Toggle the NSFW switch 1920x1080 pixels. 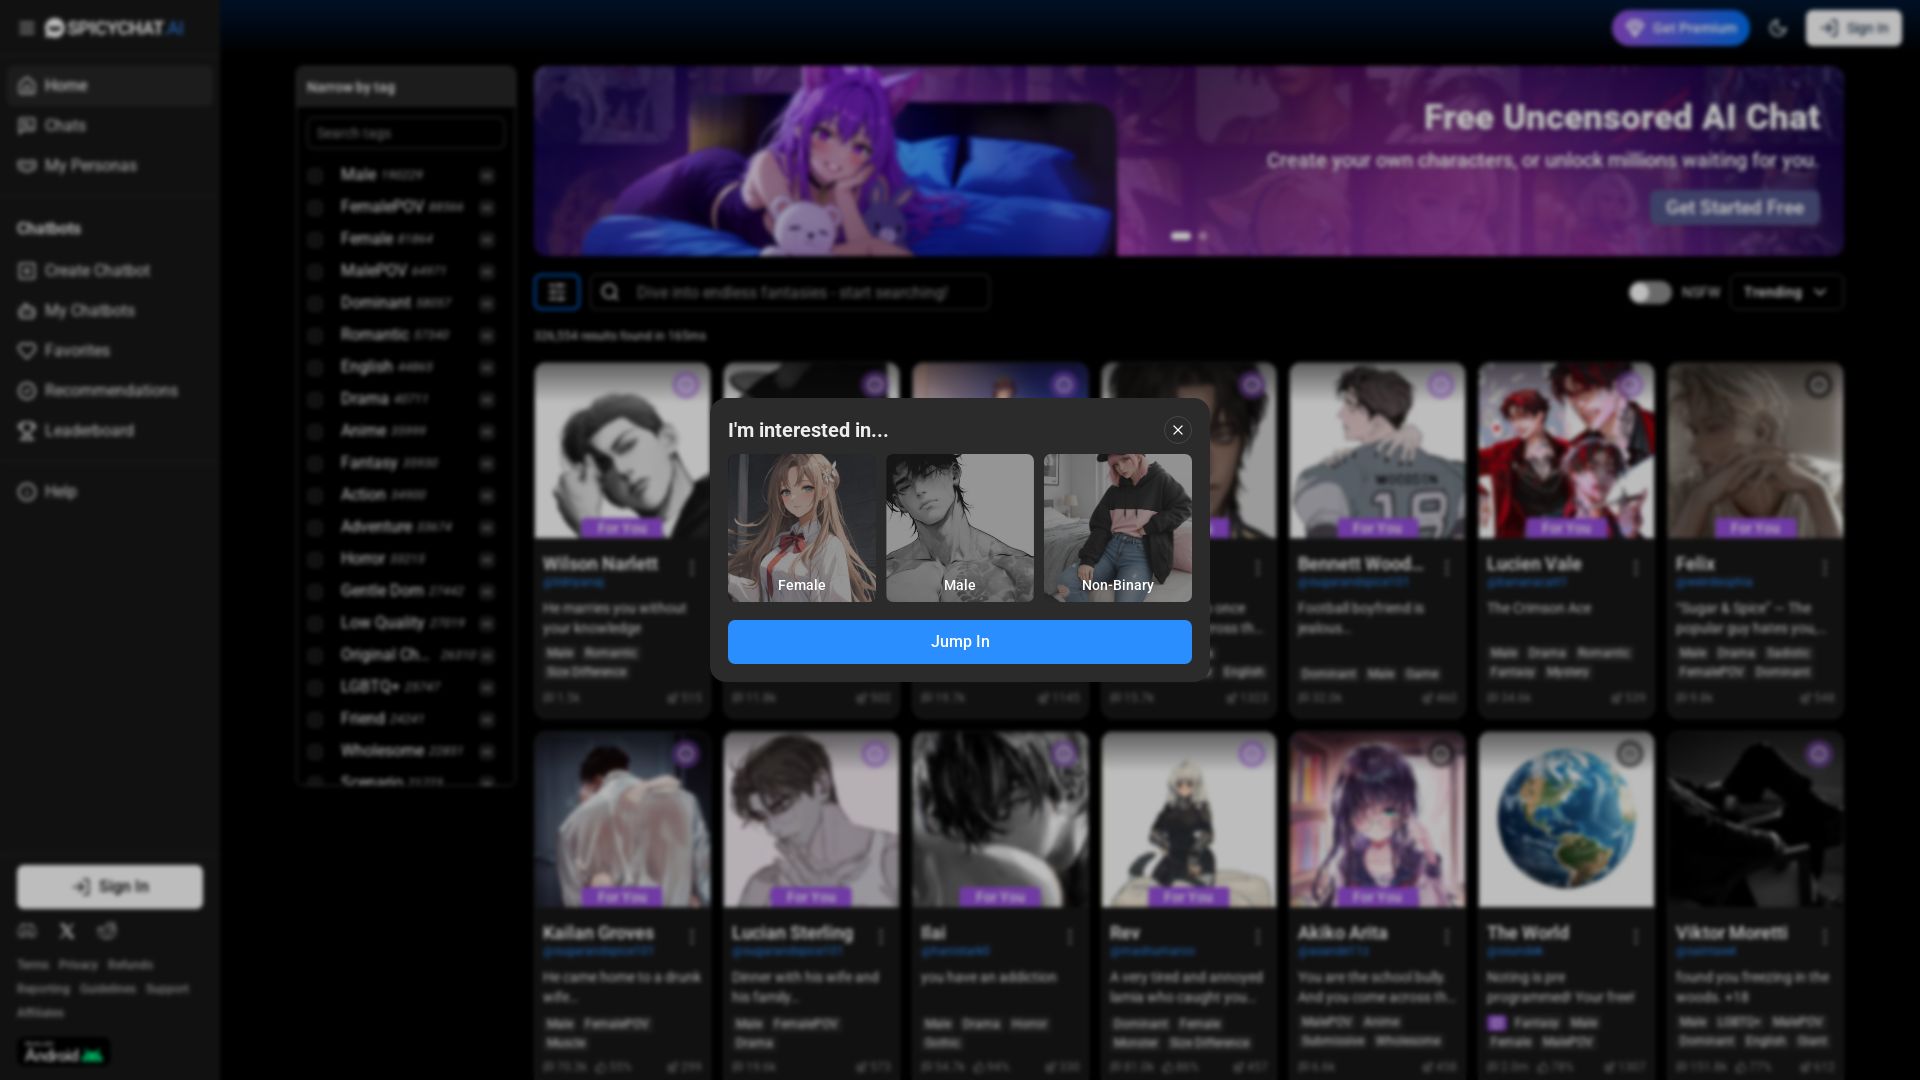pos(1649,292)
